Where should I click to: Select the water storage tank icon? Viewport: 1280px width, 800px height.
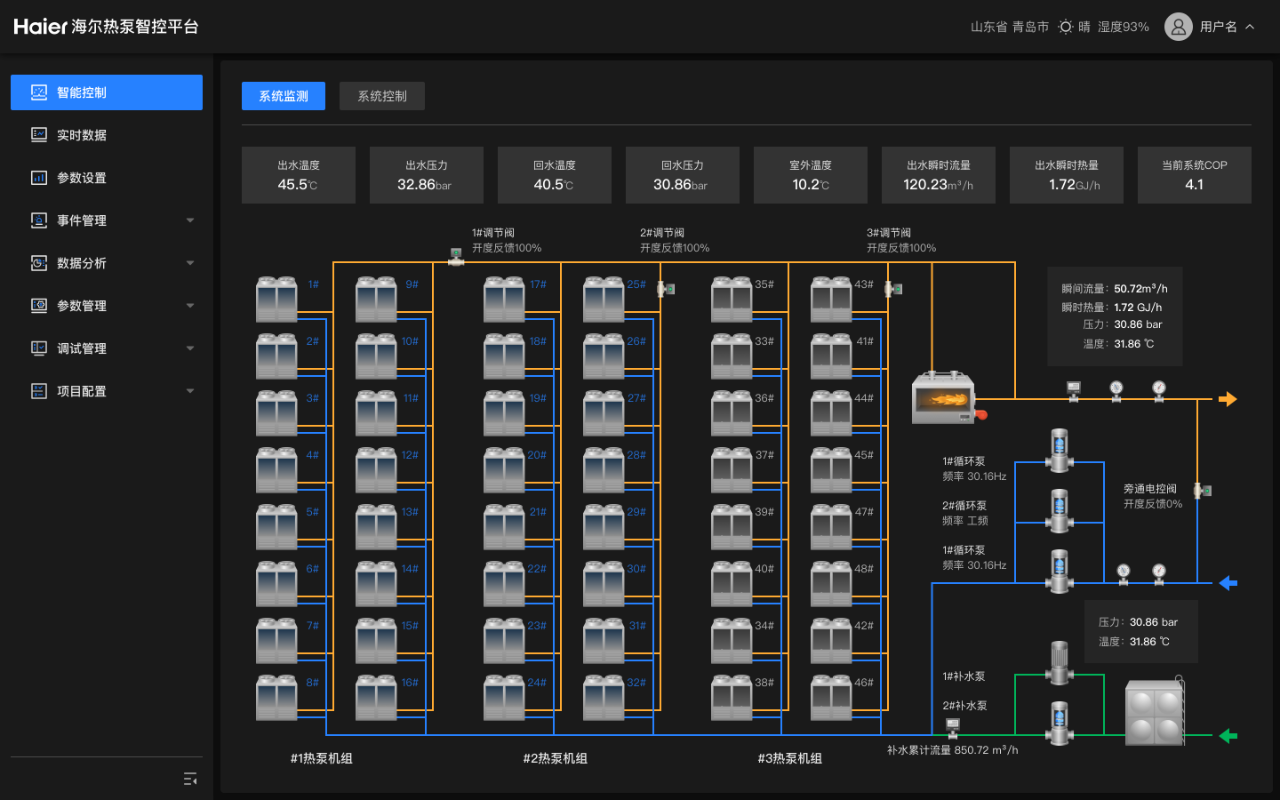coord(1154,713)
